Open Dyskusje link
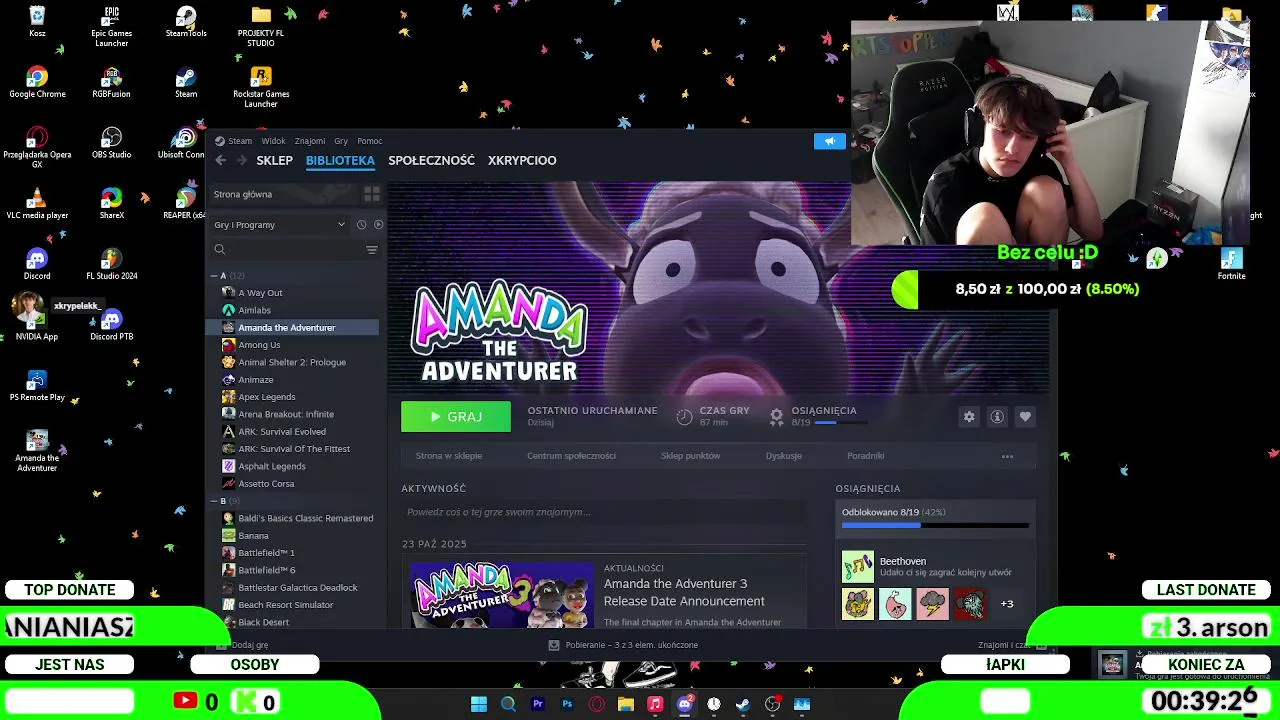 (784, 456)
